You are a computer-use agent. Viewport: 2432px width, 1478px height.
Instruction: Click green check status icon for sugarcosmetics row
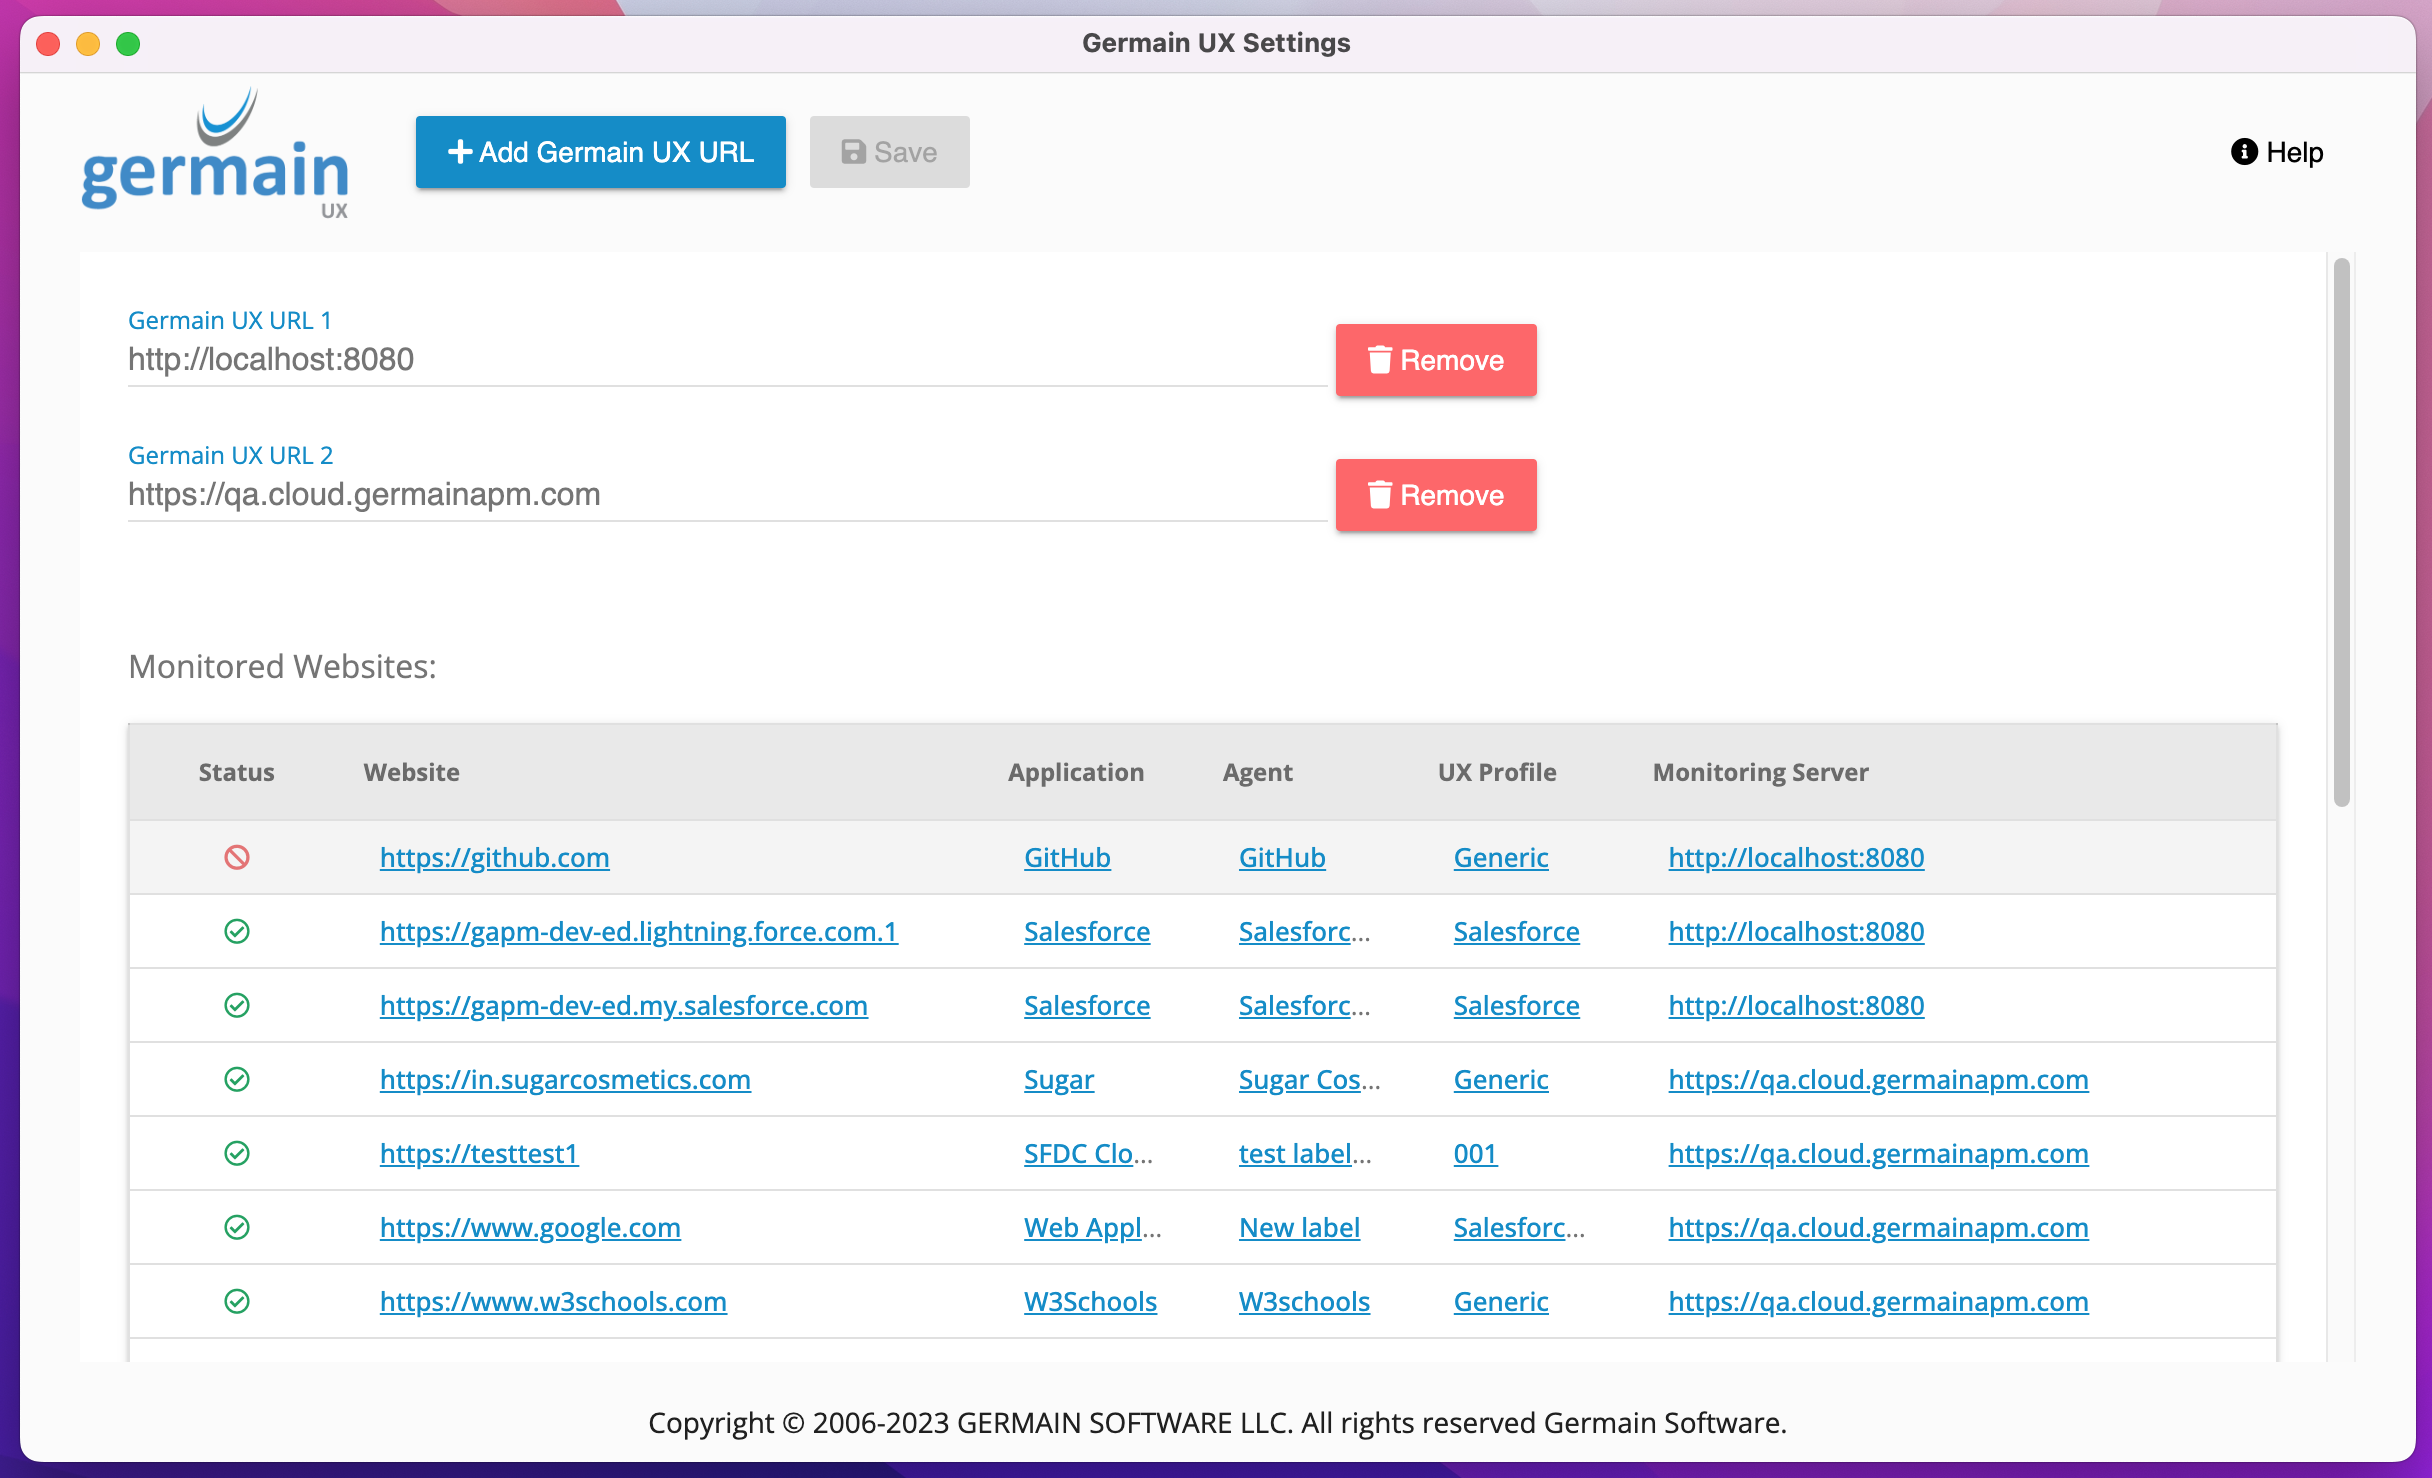(x=237, y=1079)
